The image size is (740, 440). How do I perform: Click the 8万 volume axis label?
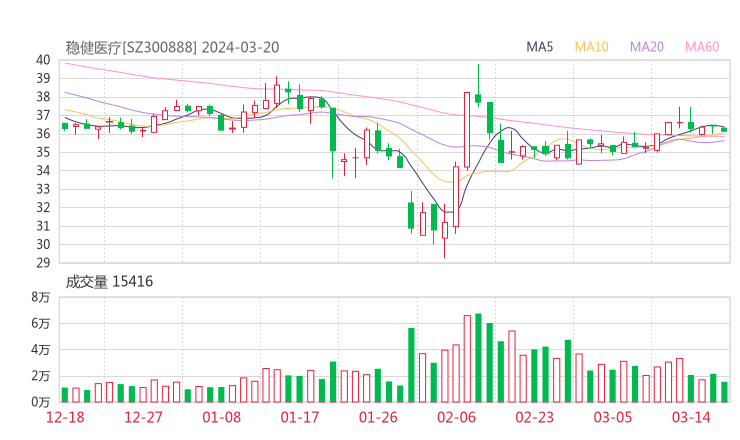tap(41, 297)
